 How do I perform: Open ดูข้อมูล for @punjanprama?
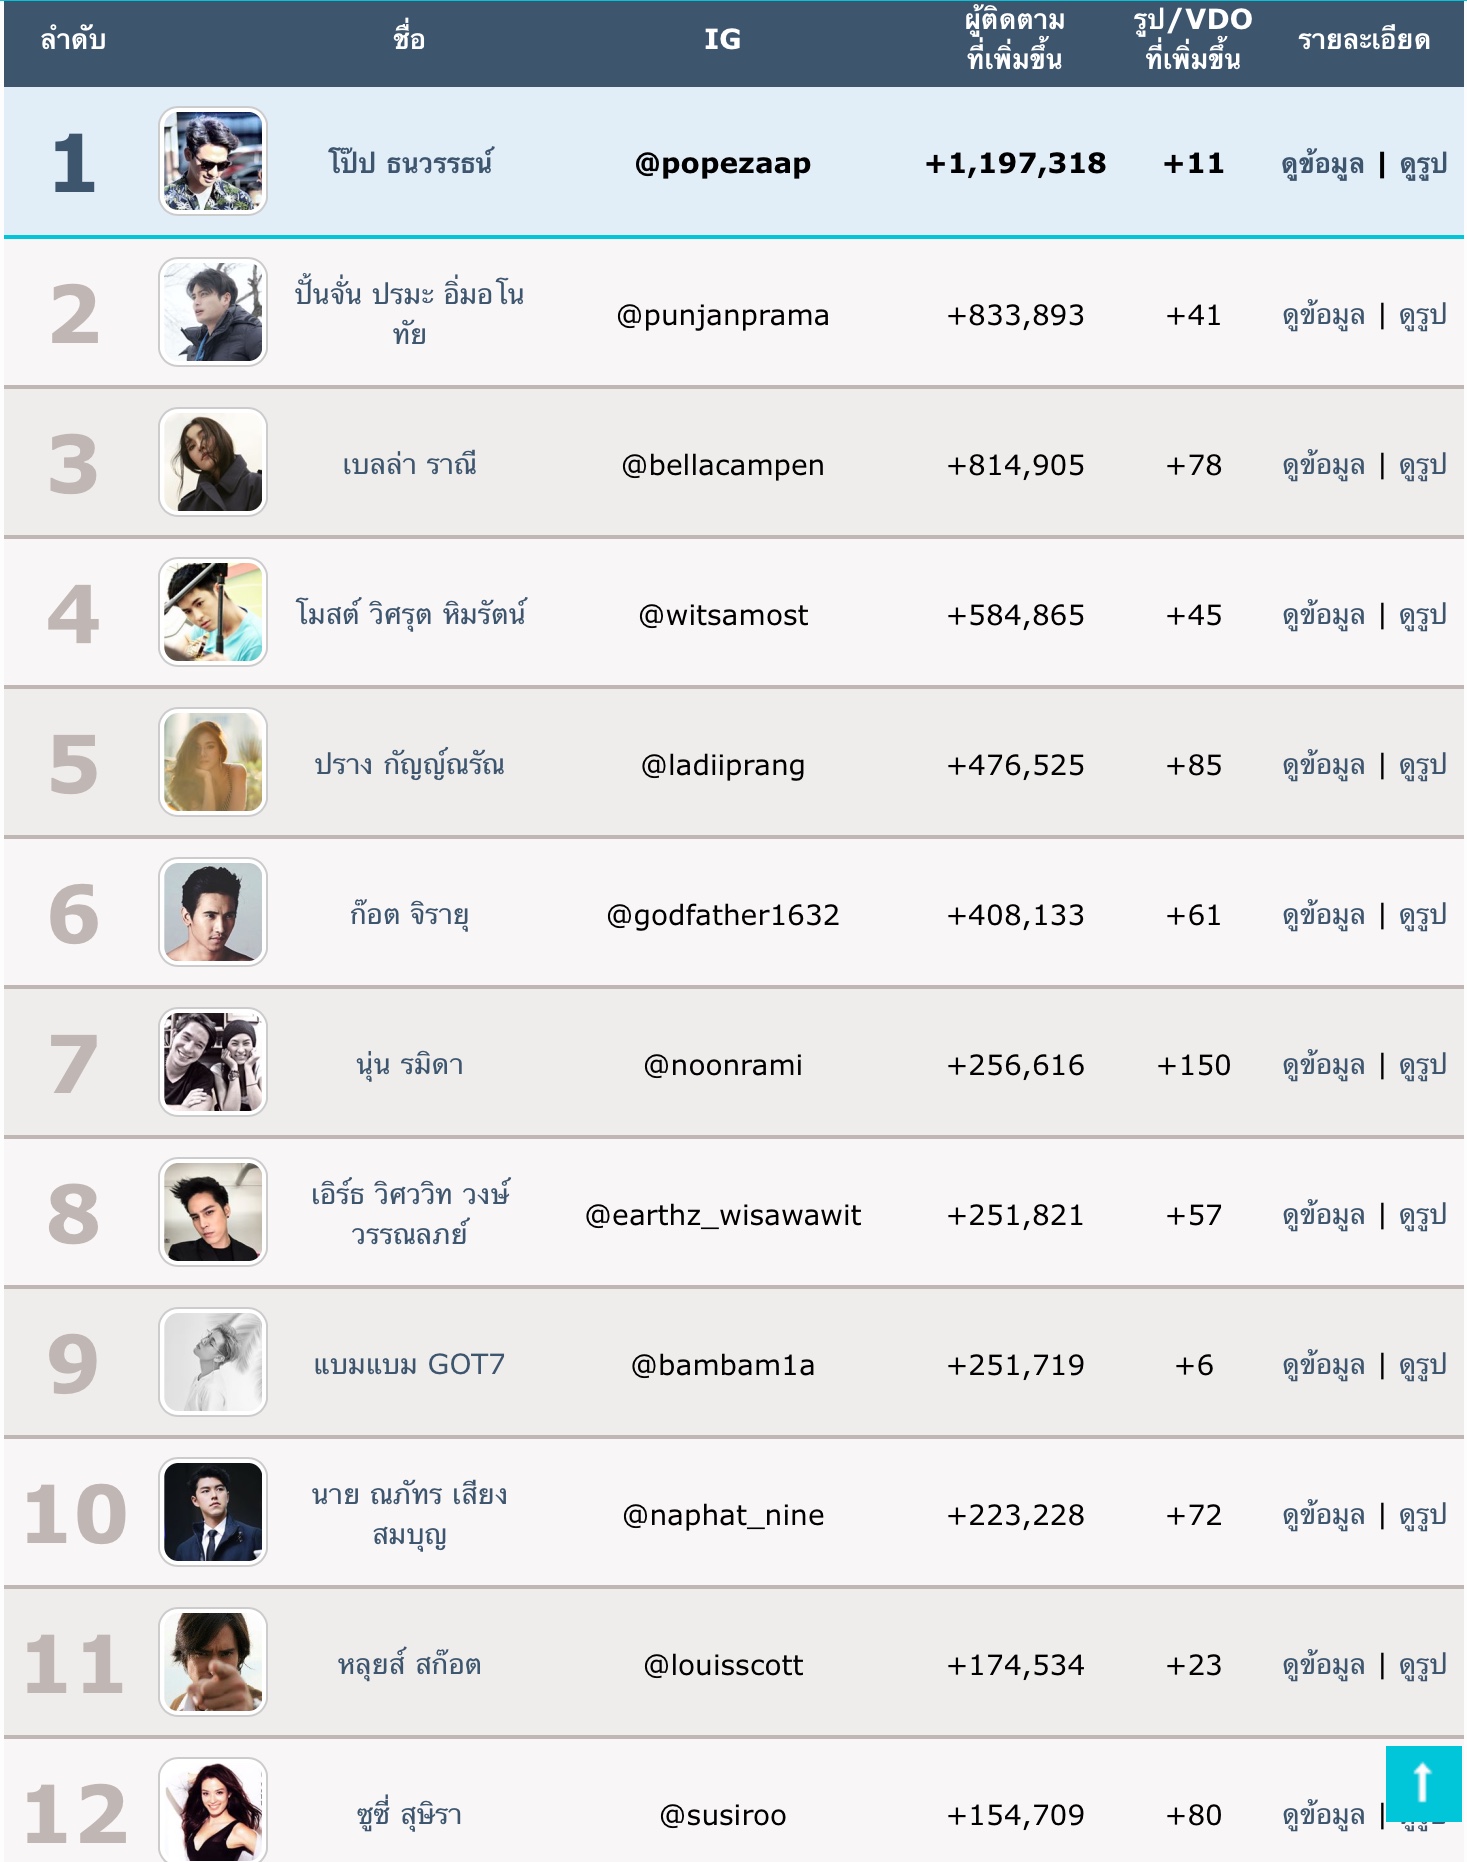click(1323, 316)
